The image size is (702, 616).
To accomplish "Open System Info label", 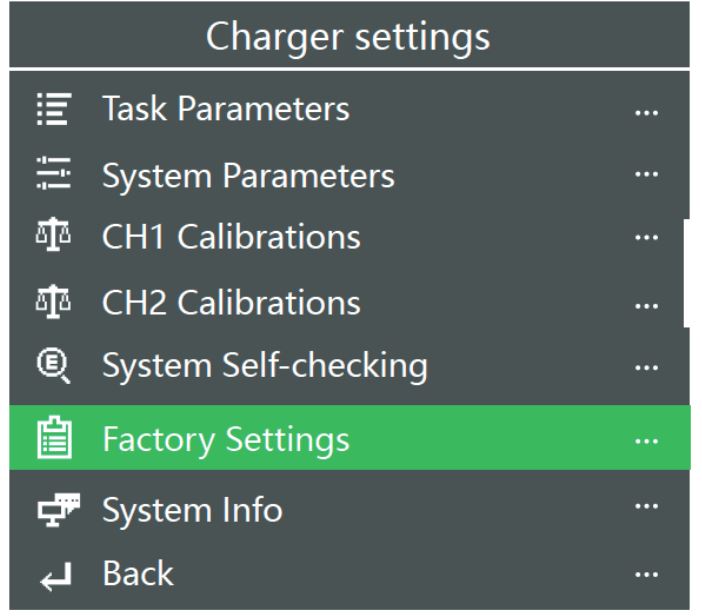I will 193,510.
